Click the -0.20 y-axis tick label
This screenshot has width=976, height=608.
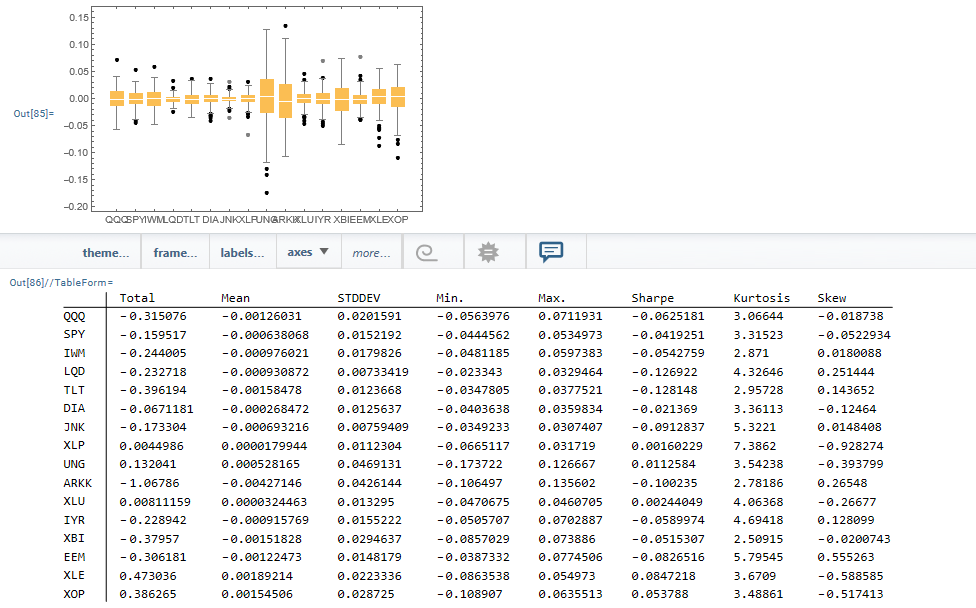click(76, 207)
